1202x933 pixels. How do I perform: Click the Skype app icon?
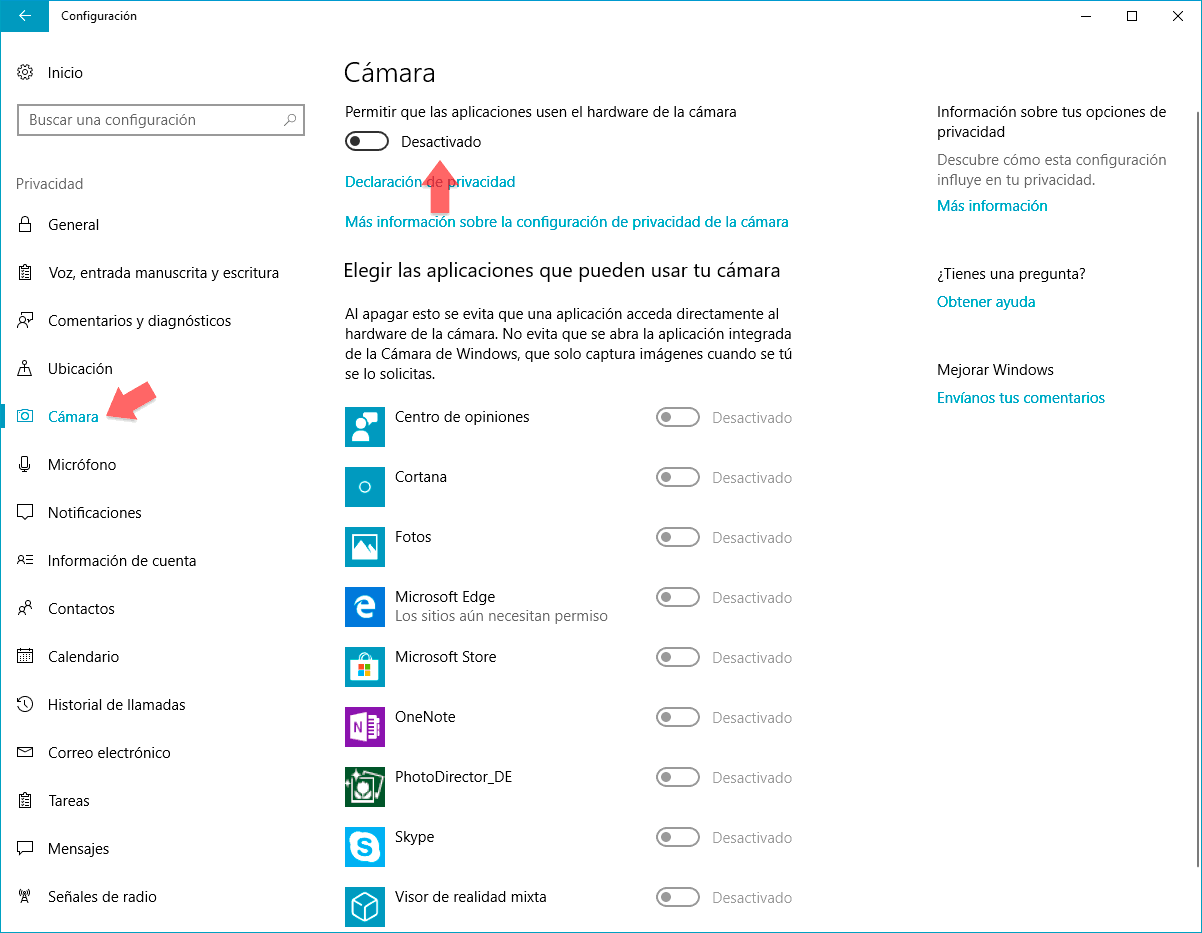365,847
